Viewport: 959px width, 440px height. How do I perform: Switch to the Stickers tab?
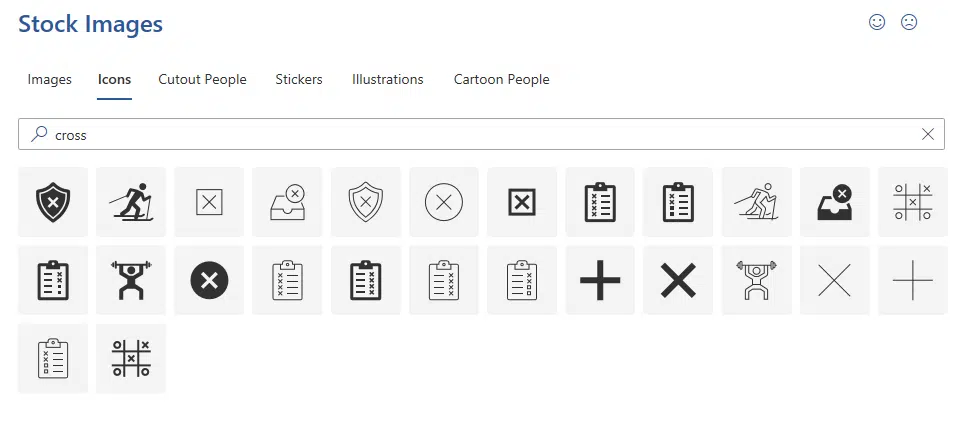point(299,80)
